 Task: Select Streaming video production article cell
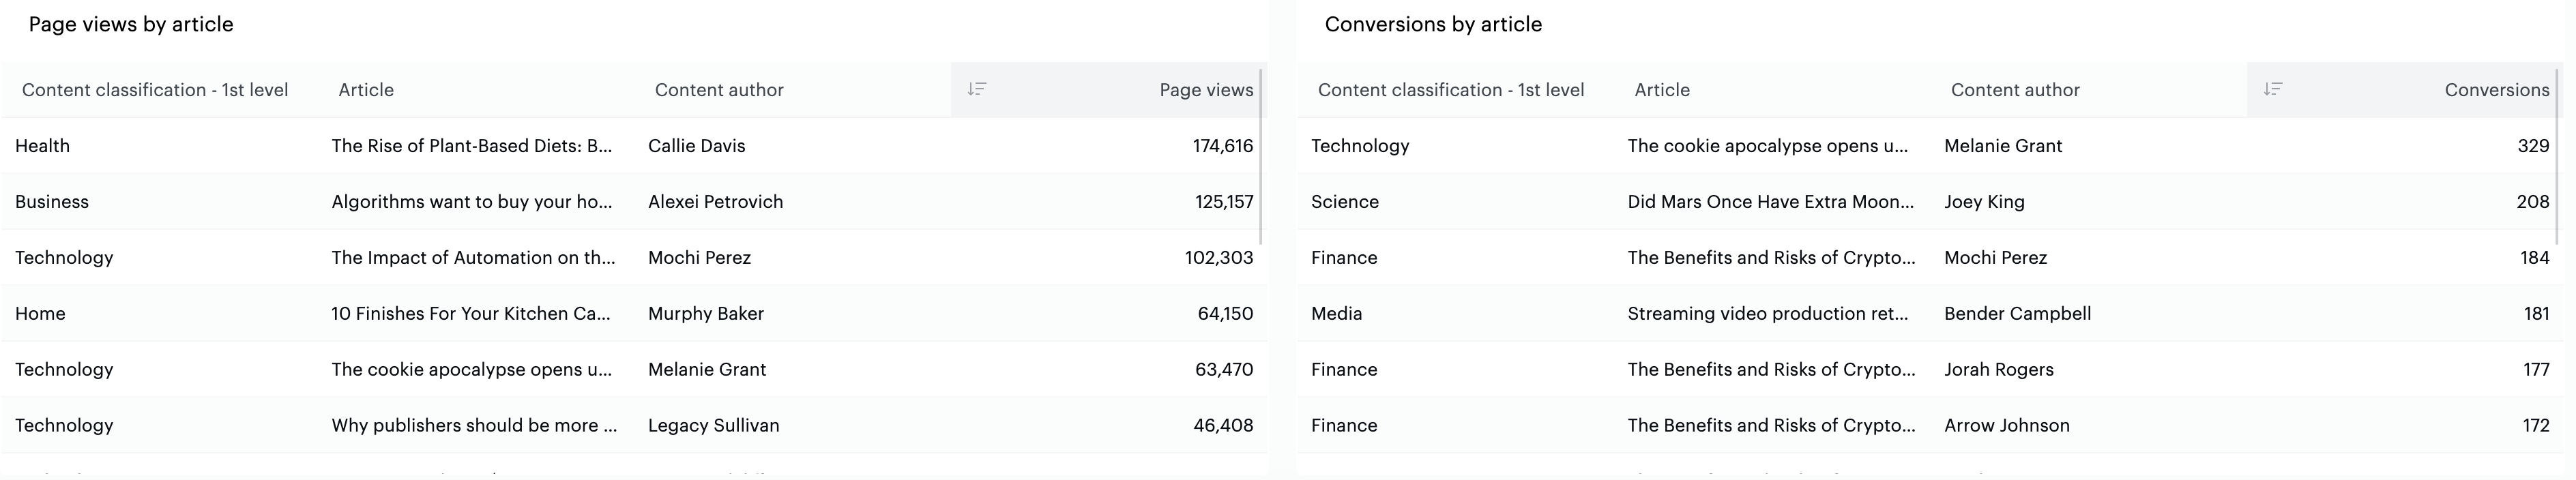pos(1768,314)
